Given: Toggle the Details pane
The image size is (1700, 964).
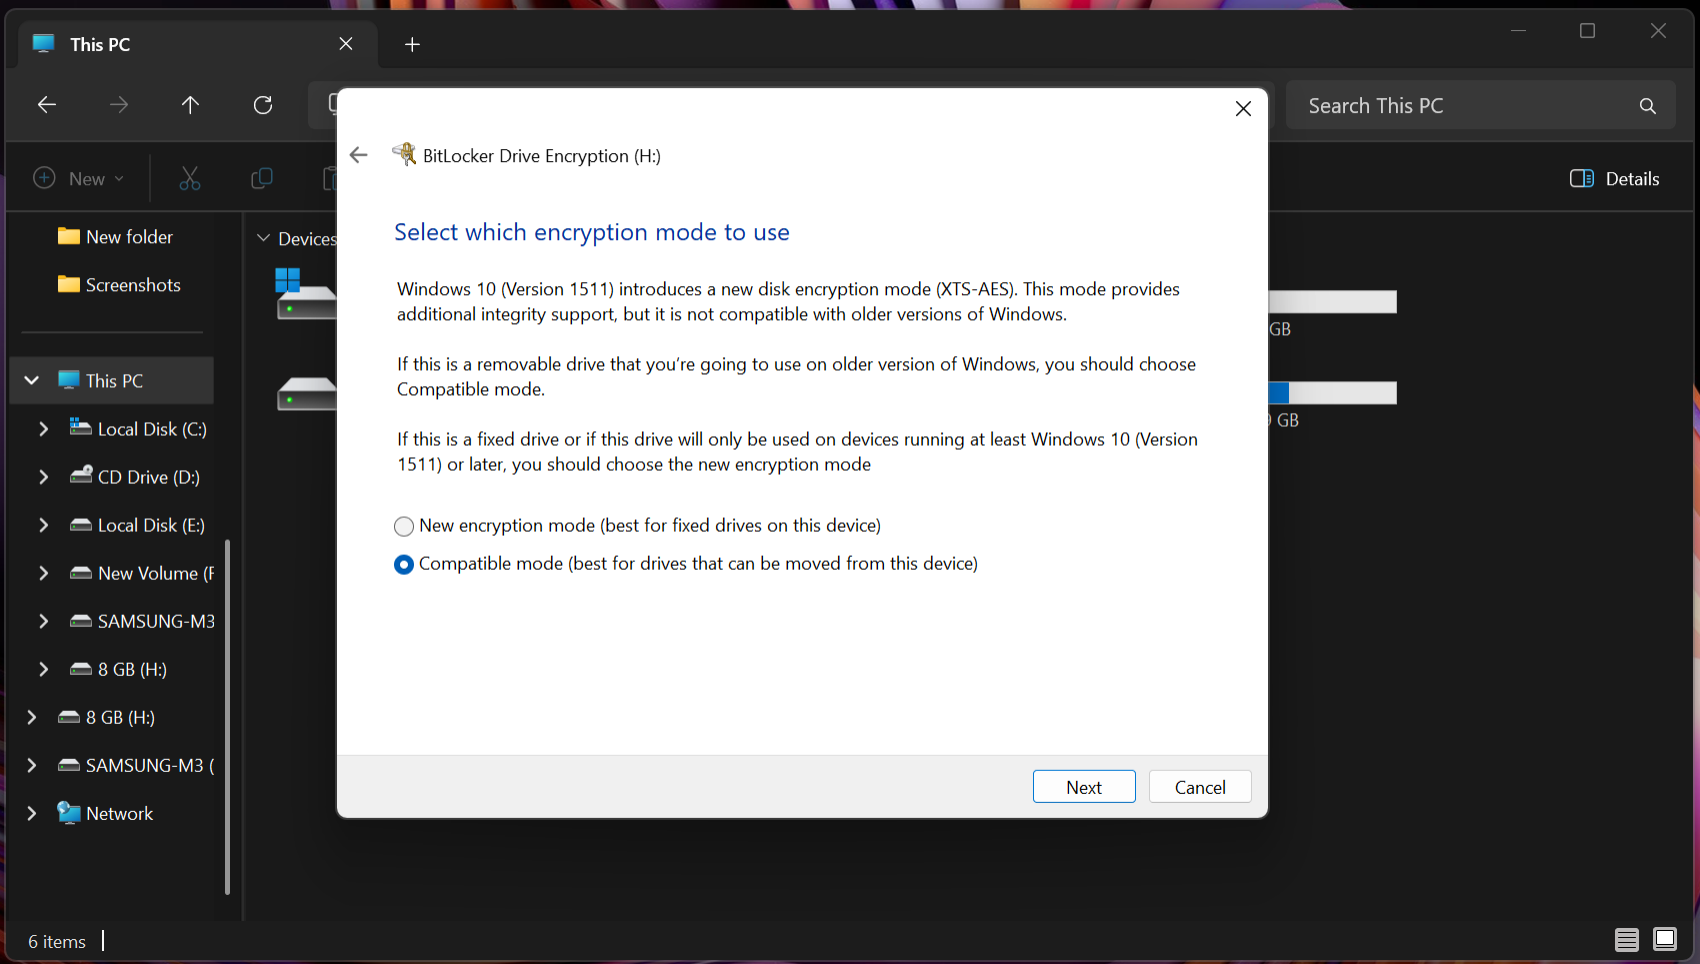Looking at the screenshot, I should pyautogui.click(x=1613, y=178).
